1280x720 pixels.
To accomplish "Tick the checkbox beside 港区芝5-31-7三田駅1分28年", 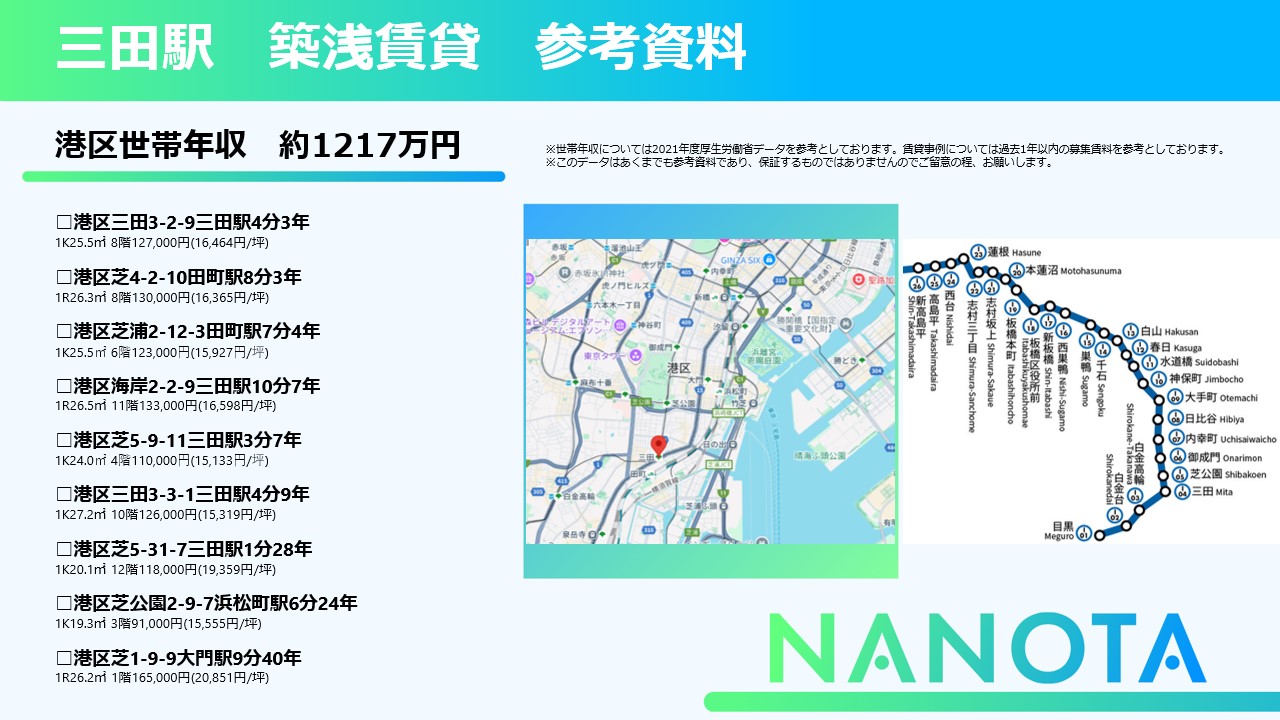I will (64, 549).
